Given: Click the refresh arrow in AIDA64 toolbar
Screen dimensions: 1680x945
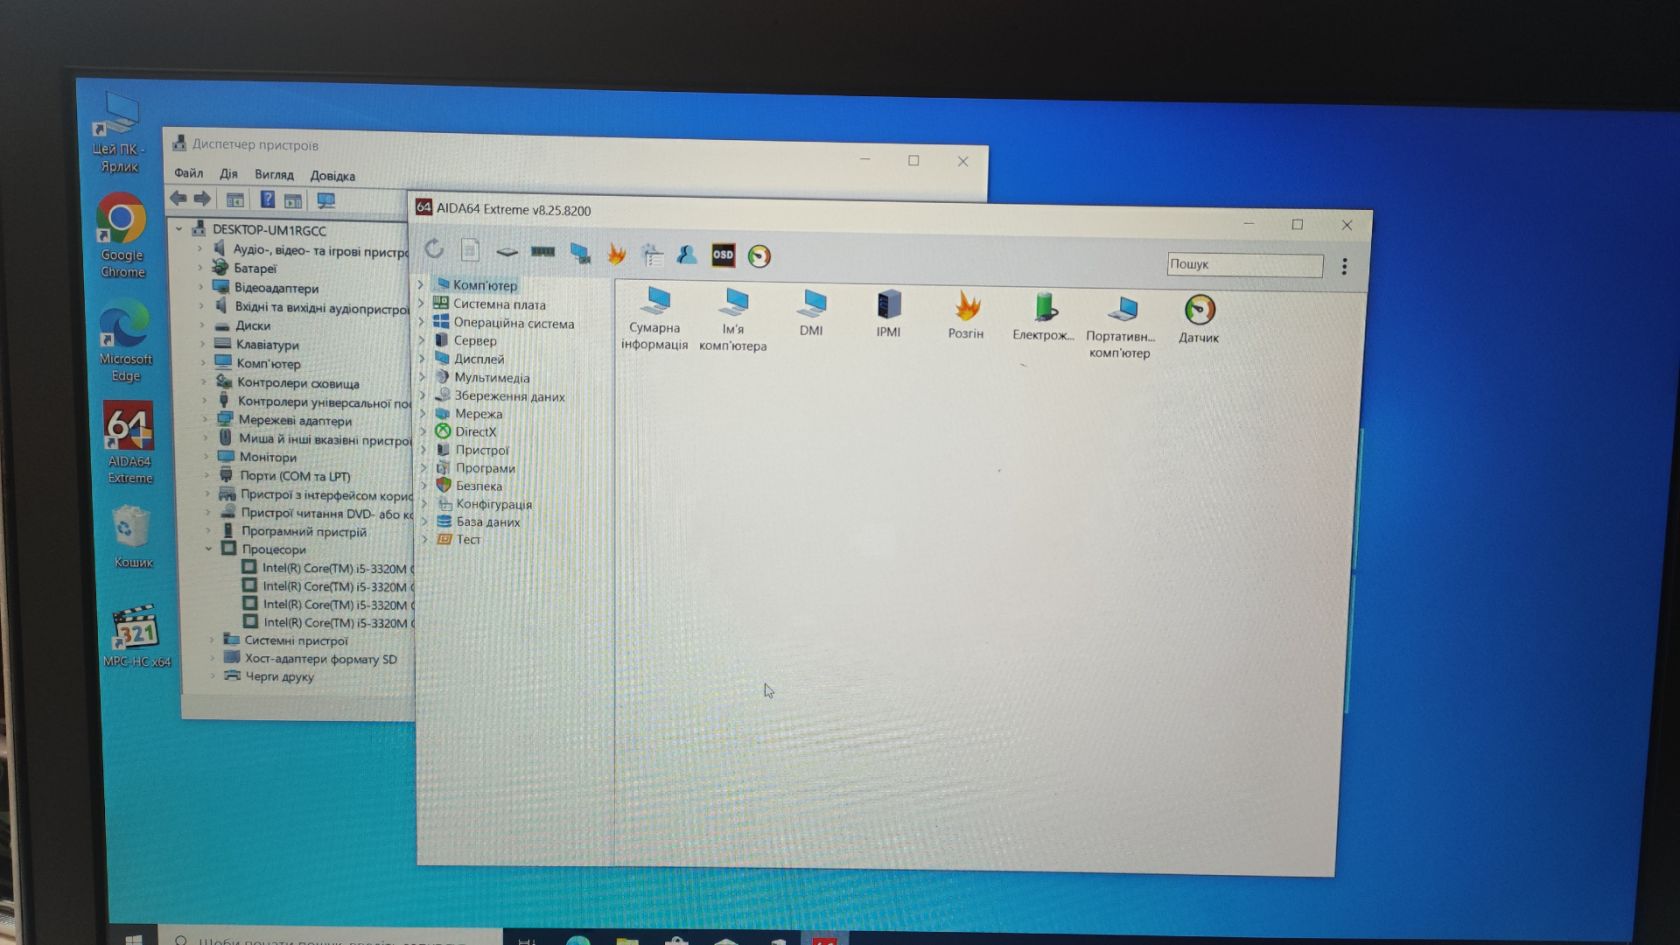Looking at the screenshot, I should [x=434, y=249].
